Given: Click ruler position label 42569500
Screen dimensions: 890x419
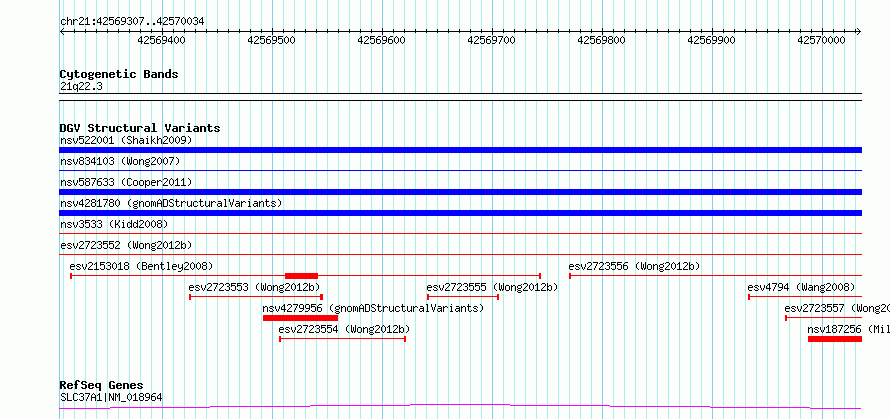Looking at the screenshot, I should point(272,40).
